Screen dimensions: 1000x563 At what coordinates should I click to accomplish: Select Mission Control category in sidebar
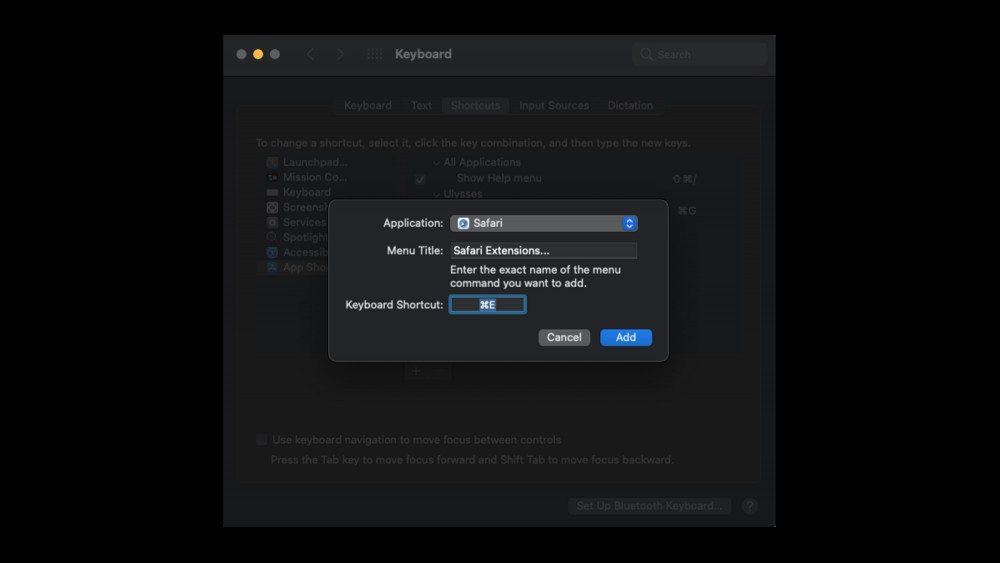tap(314, 177)
